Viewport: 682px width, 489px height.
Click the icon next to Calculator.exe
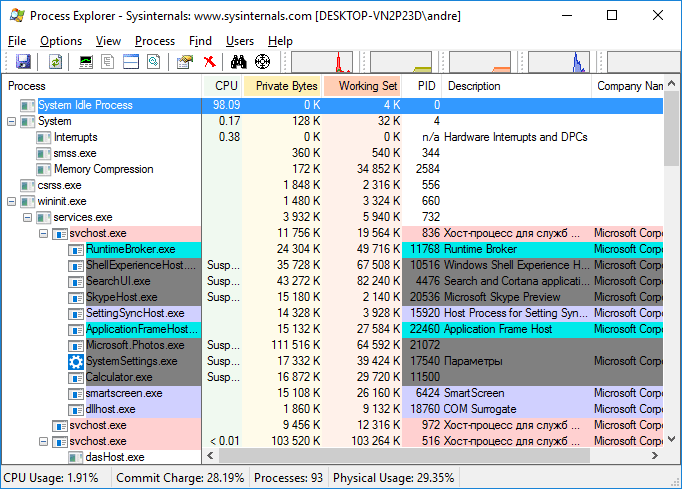coord(76,378)
